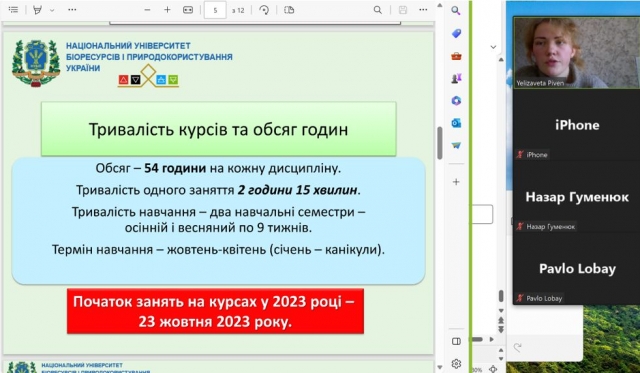The width and height of the screenshot is (640, 373).
Task: Click the previous-page double-up arrow in background scrollbar
Action: pyautogui.click(x=501, y=320)
